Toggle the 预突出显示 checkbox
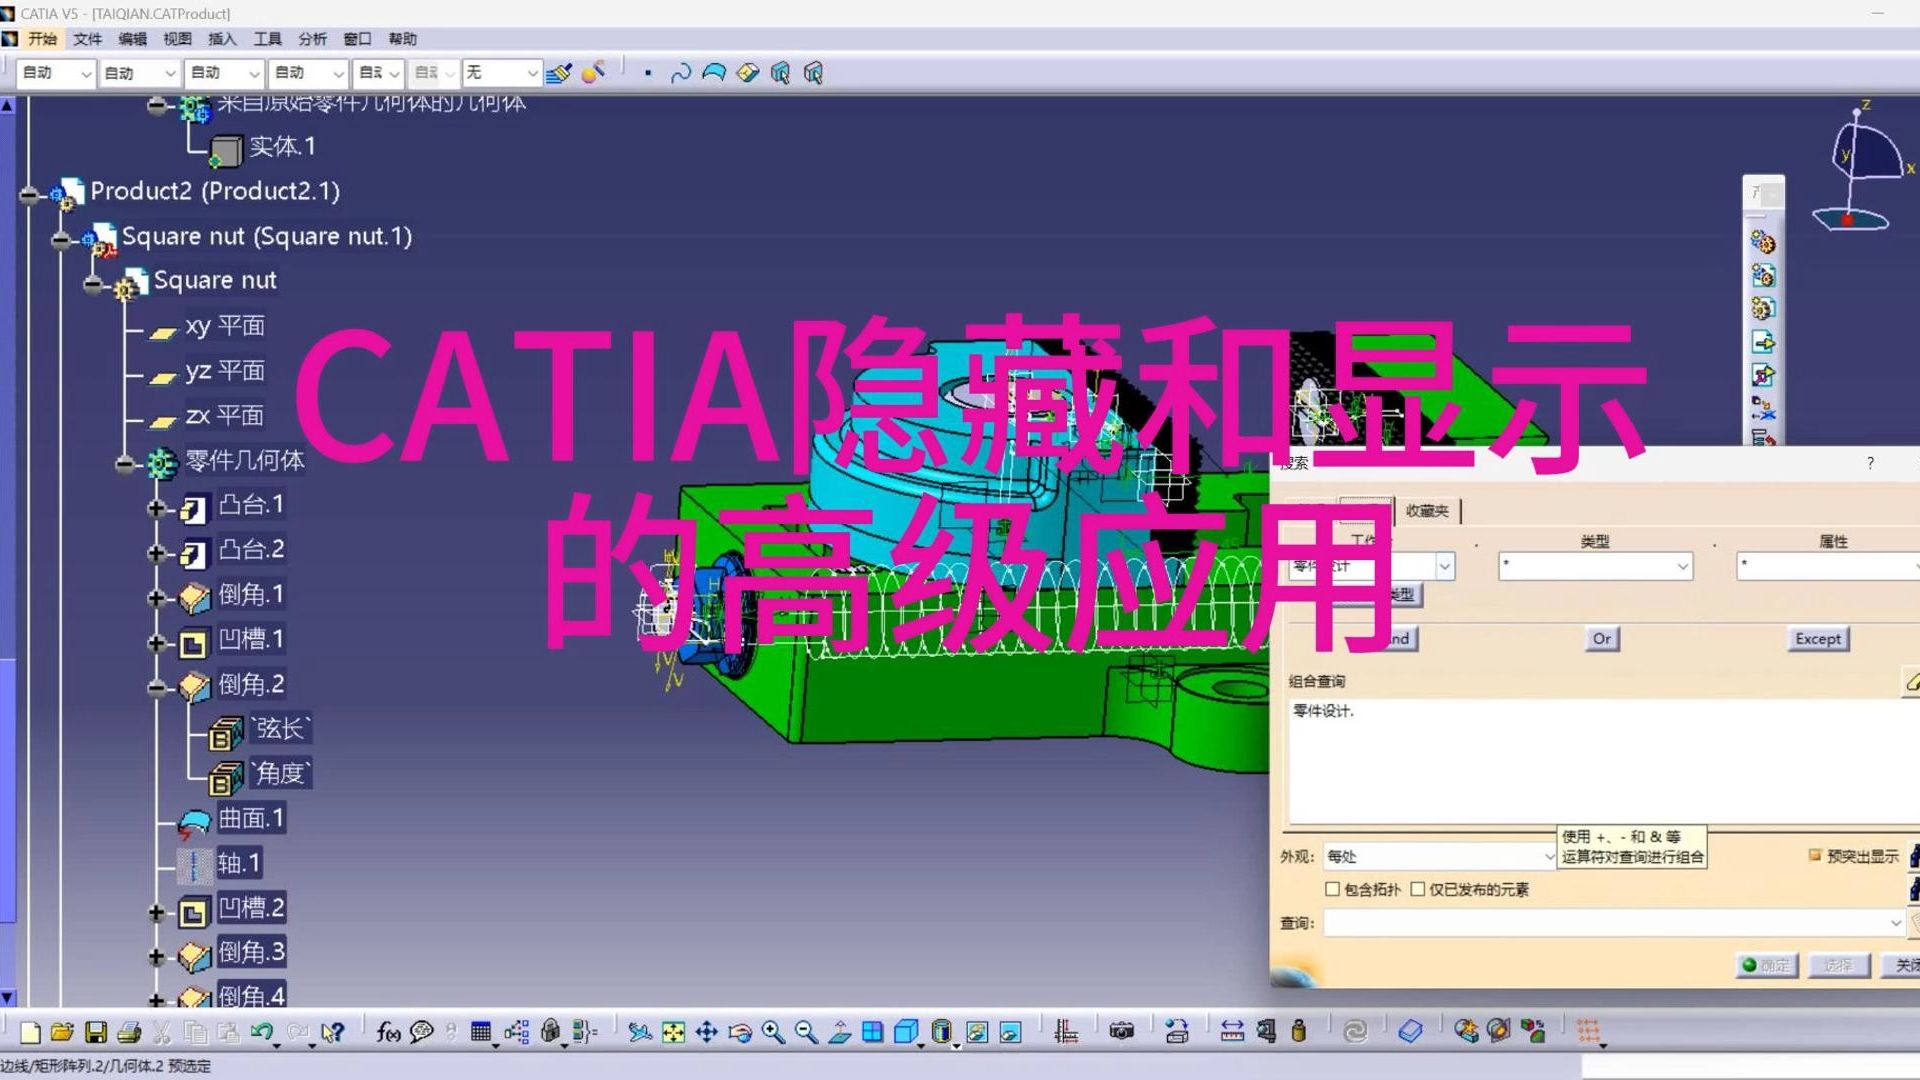The height and width of the screenshot is (1080, 1920). click(1815, 856)
